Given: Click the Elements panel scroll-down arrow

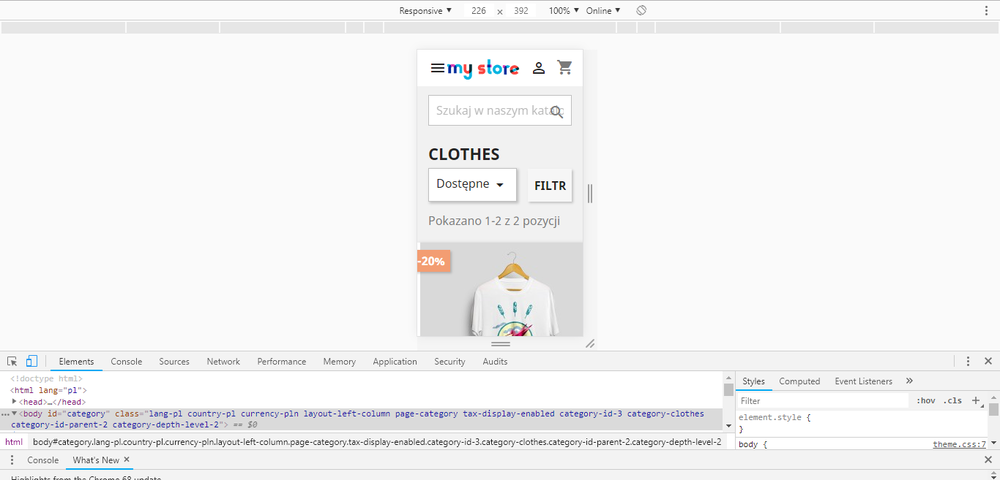Looking at the screenshot, I should click(x=728, y=425).
